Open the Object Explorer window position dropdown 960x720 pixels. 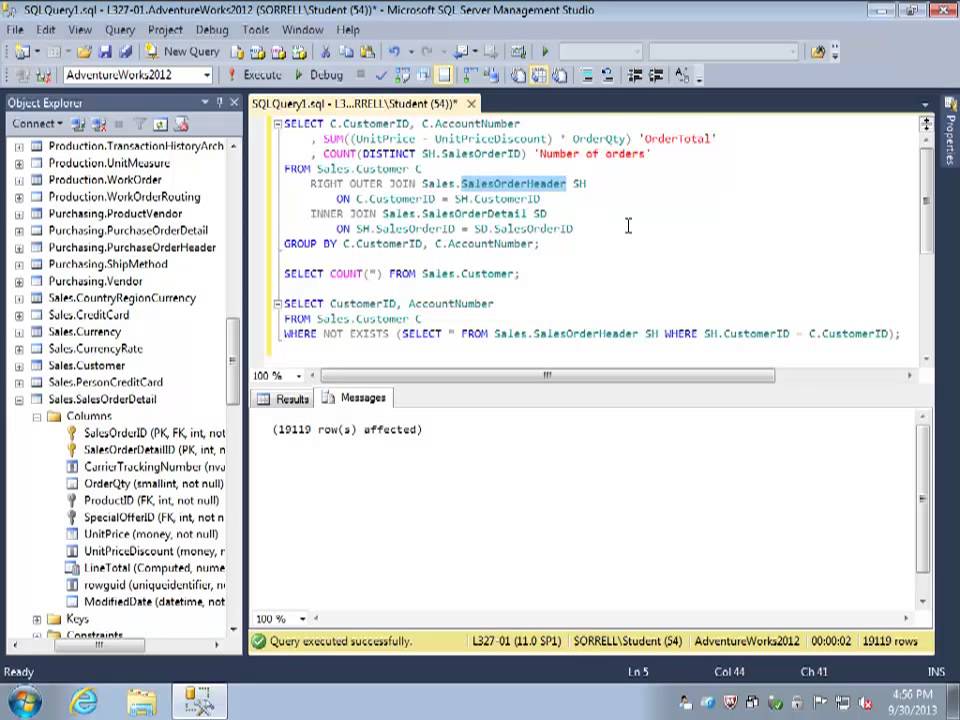(204, 103)
